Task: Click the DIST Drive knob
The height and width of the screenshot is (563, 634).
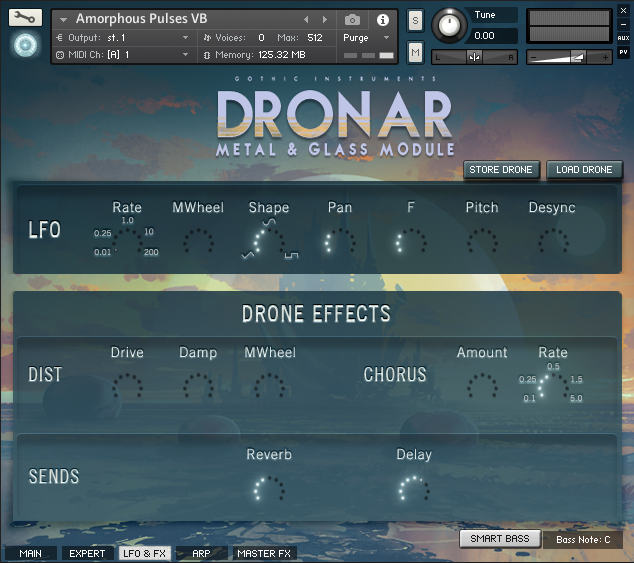Action: [x=127, y=387]
